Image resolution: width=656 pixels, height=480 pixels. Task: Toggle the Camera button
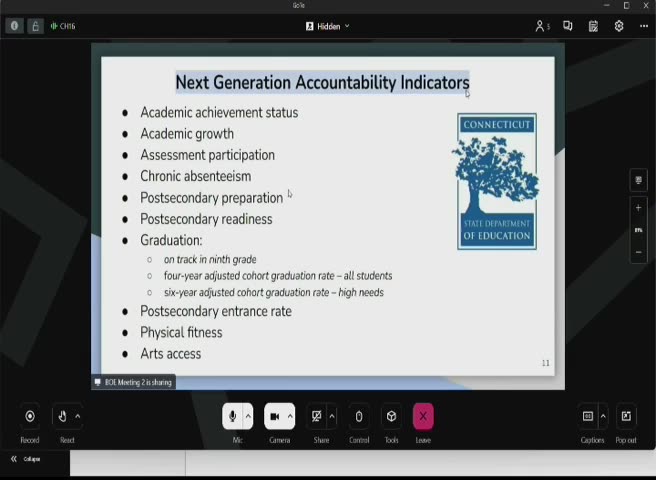click(274, 416)
